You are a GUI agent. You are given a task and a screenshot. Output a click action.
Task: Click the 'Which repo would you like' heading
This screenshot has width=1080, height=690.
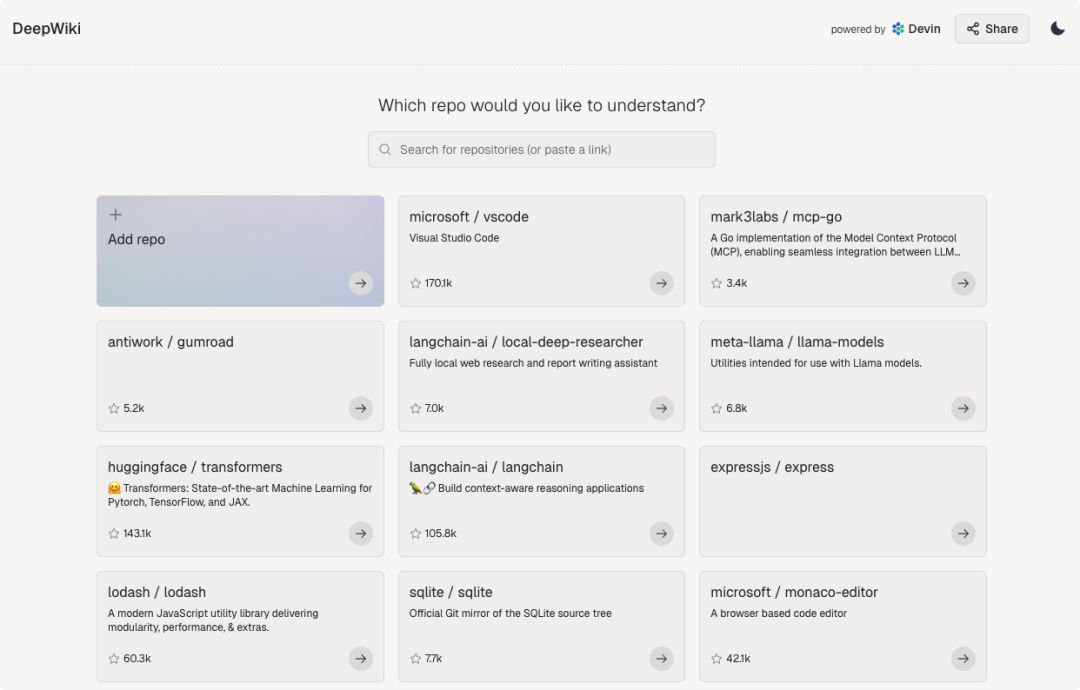click(541, 105)
